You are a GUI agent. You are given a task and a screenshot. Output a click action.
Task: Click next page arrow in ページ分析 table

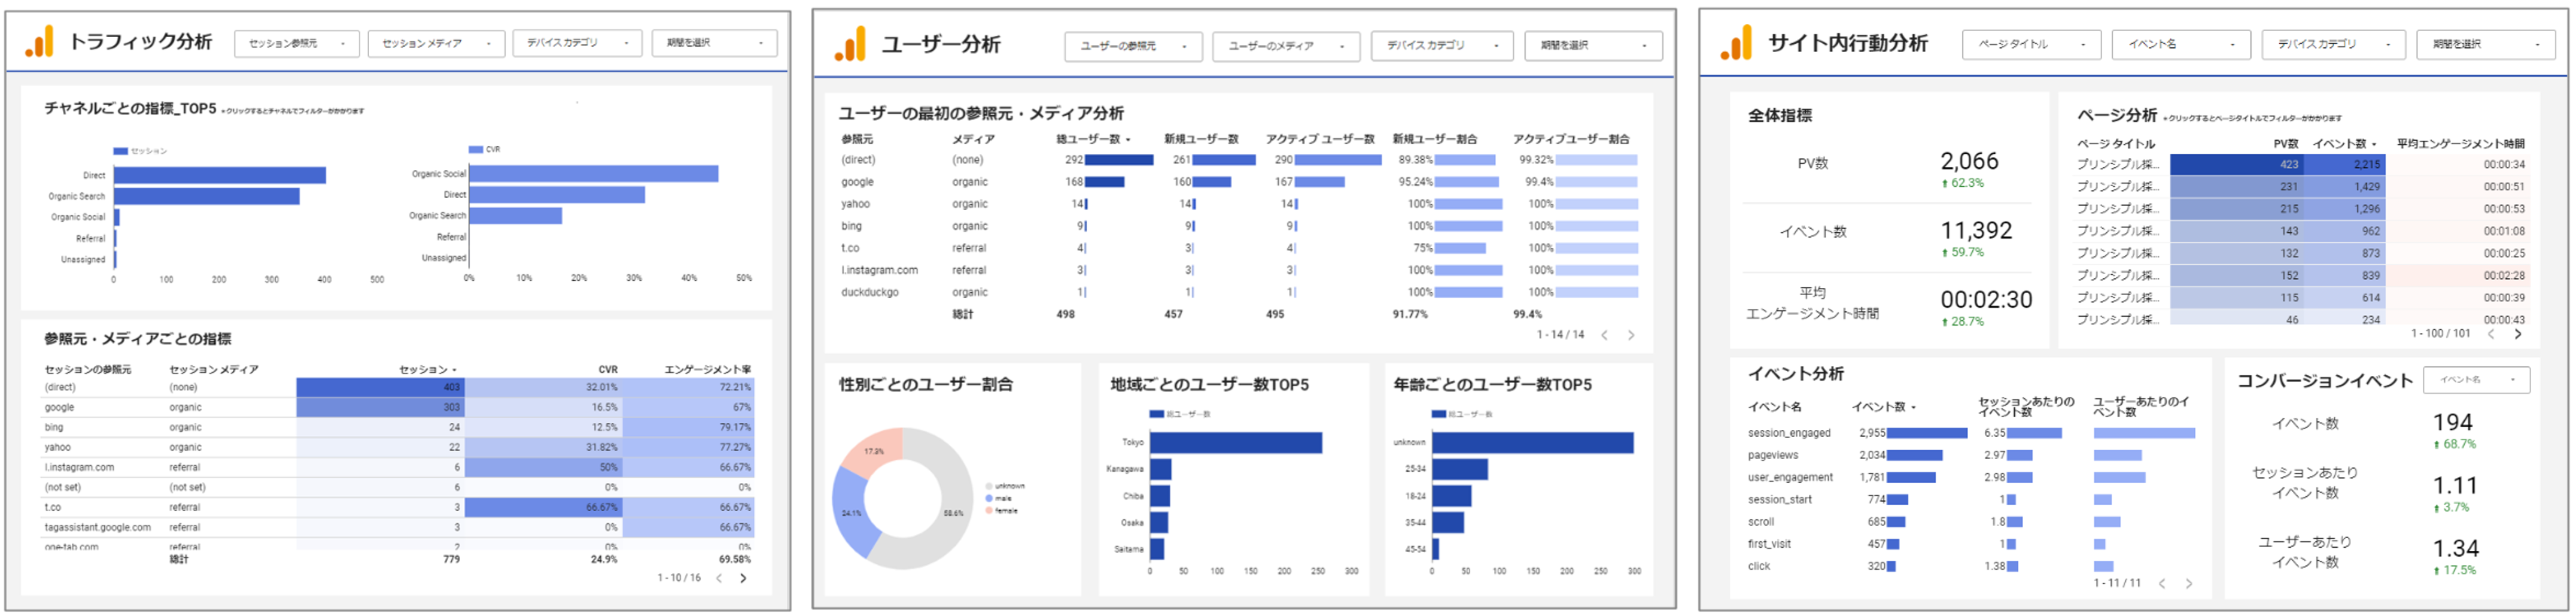click(x=2518, y=334)
